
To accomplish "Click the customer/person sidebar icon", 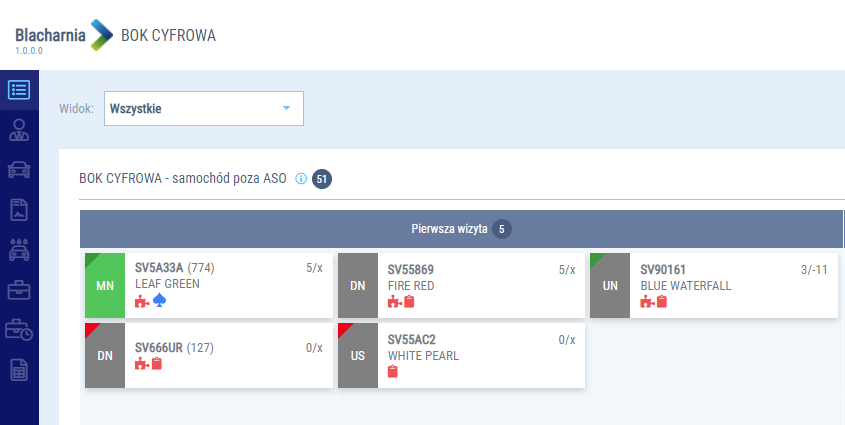I will tap(19, 129).
